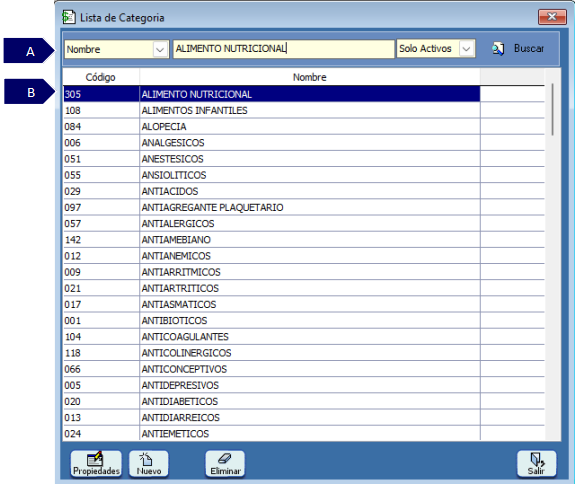
Task: Expand the Nombre search field dropdown
Action: [x=160, y=49]
